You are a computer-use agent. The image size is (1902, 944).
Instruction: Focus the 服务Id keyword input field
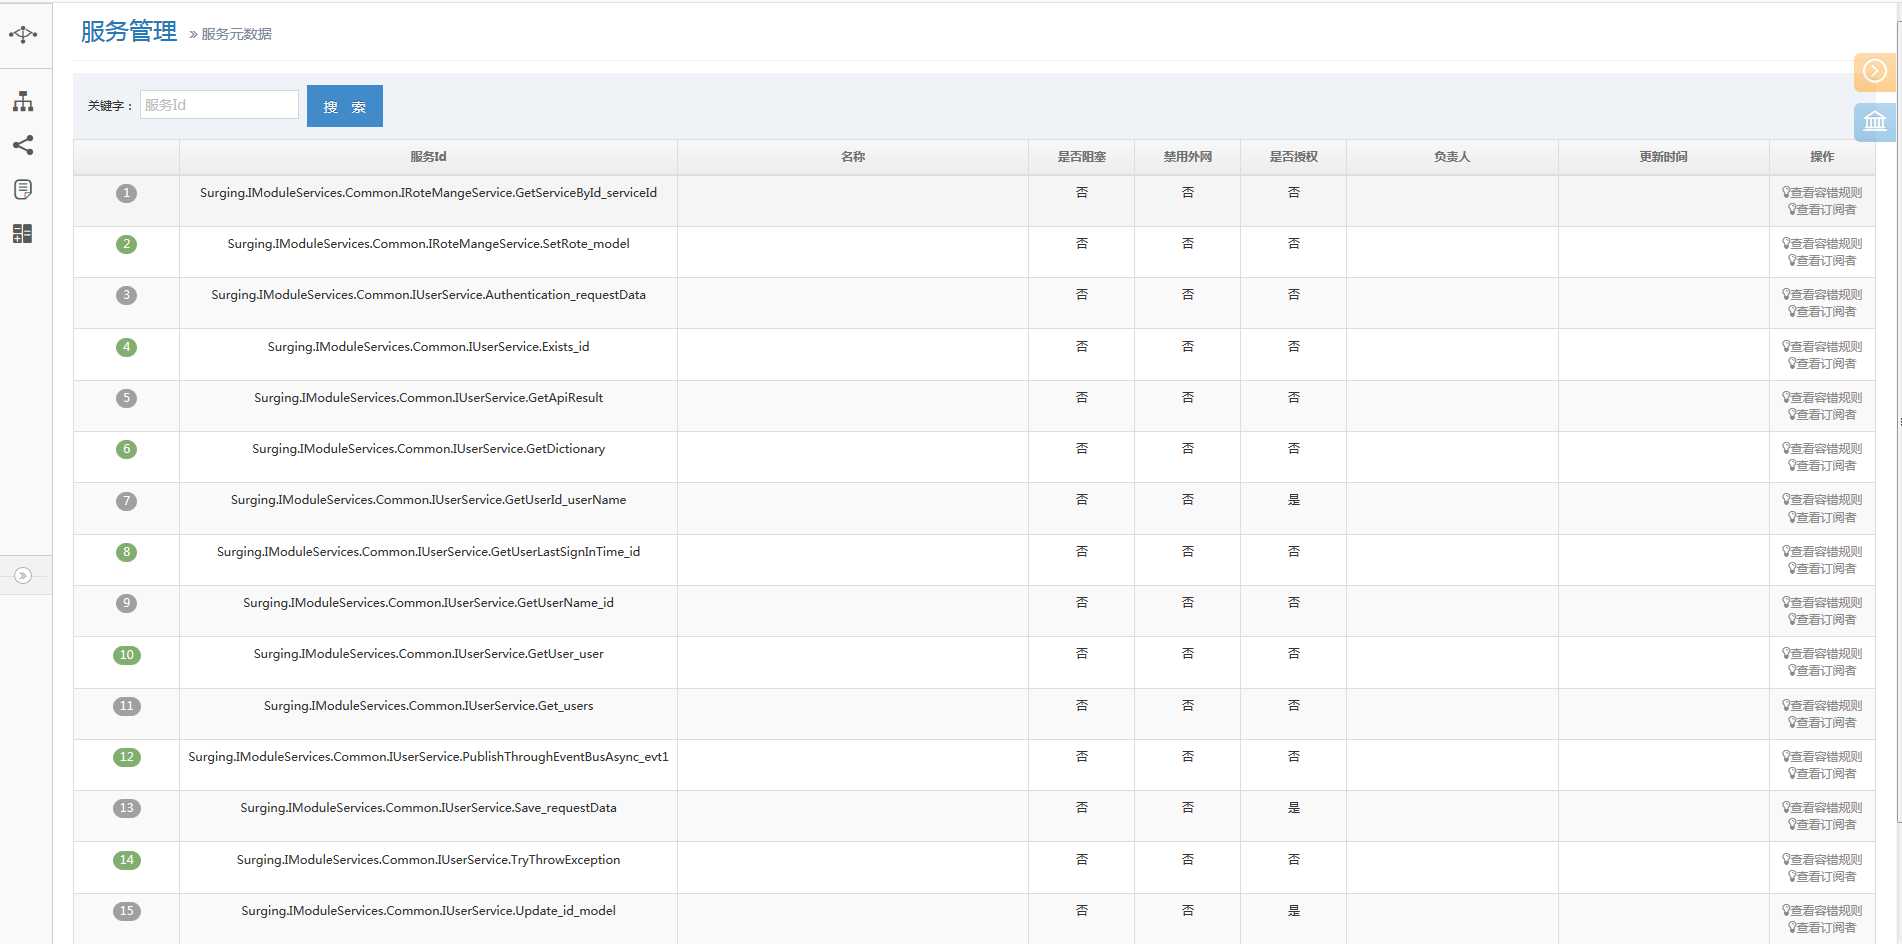(x=219, y=105)
